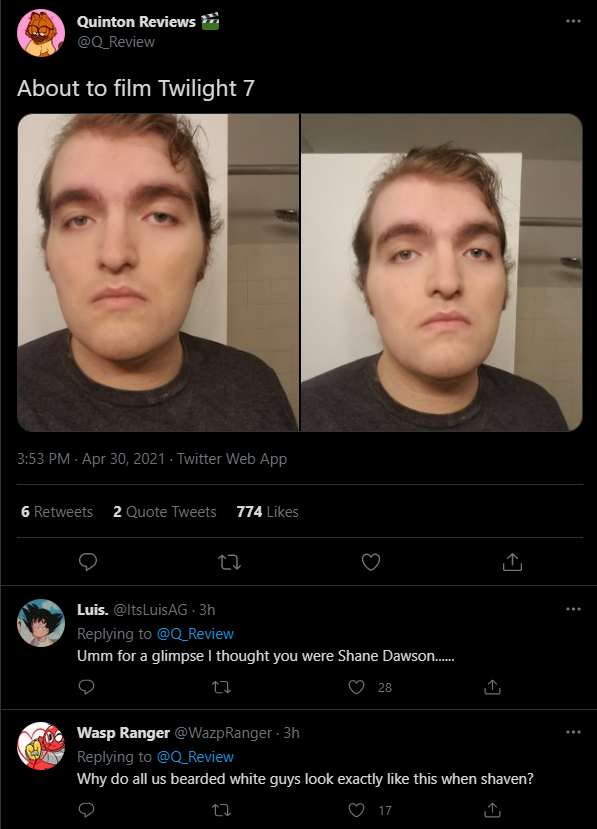View the 2 Quote Tweets

pyautogui.click(x=164, y=512)
